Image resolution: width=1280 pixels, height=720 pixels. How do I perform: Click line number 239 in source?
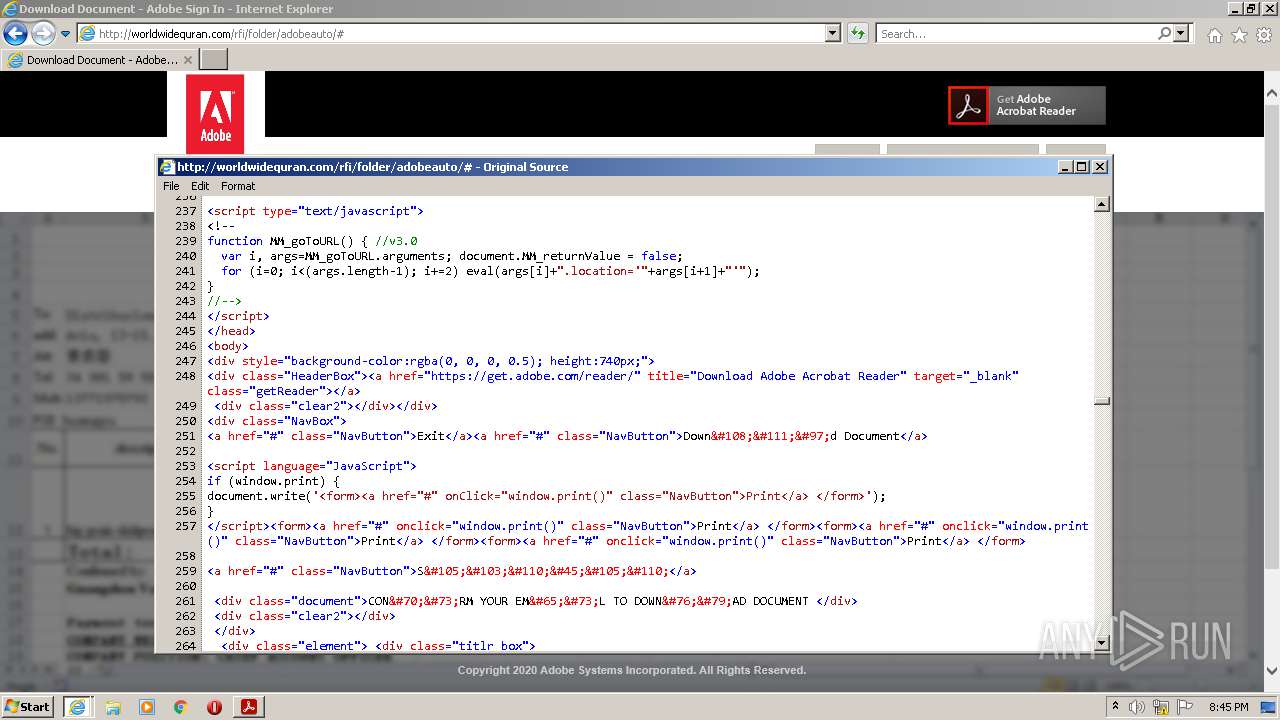[x=185, y=241]
